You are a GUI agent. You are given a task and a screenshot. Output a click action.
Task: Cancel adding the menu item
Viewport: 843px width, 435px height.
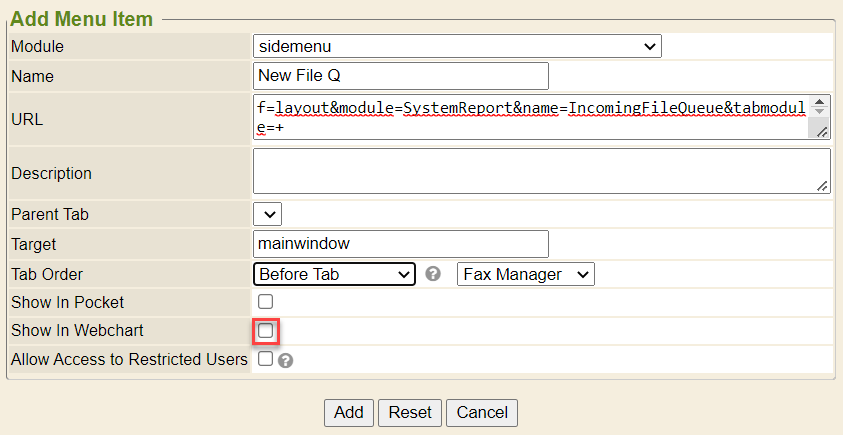482,412
